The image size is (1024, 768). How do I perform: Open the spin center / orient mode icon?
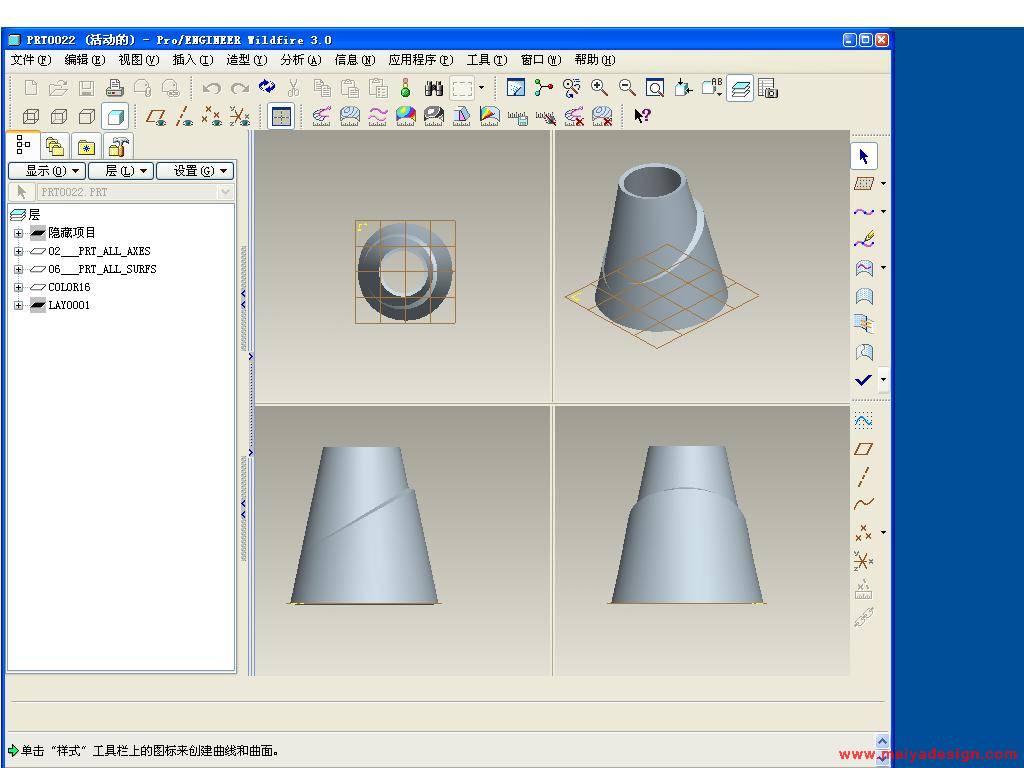coord(543,88)
